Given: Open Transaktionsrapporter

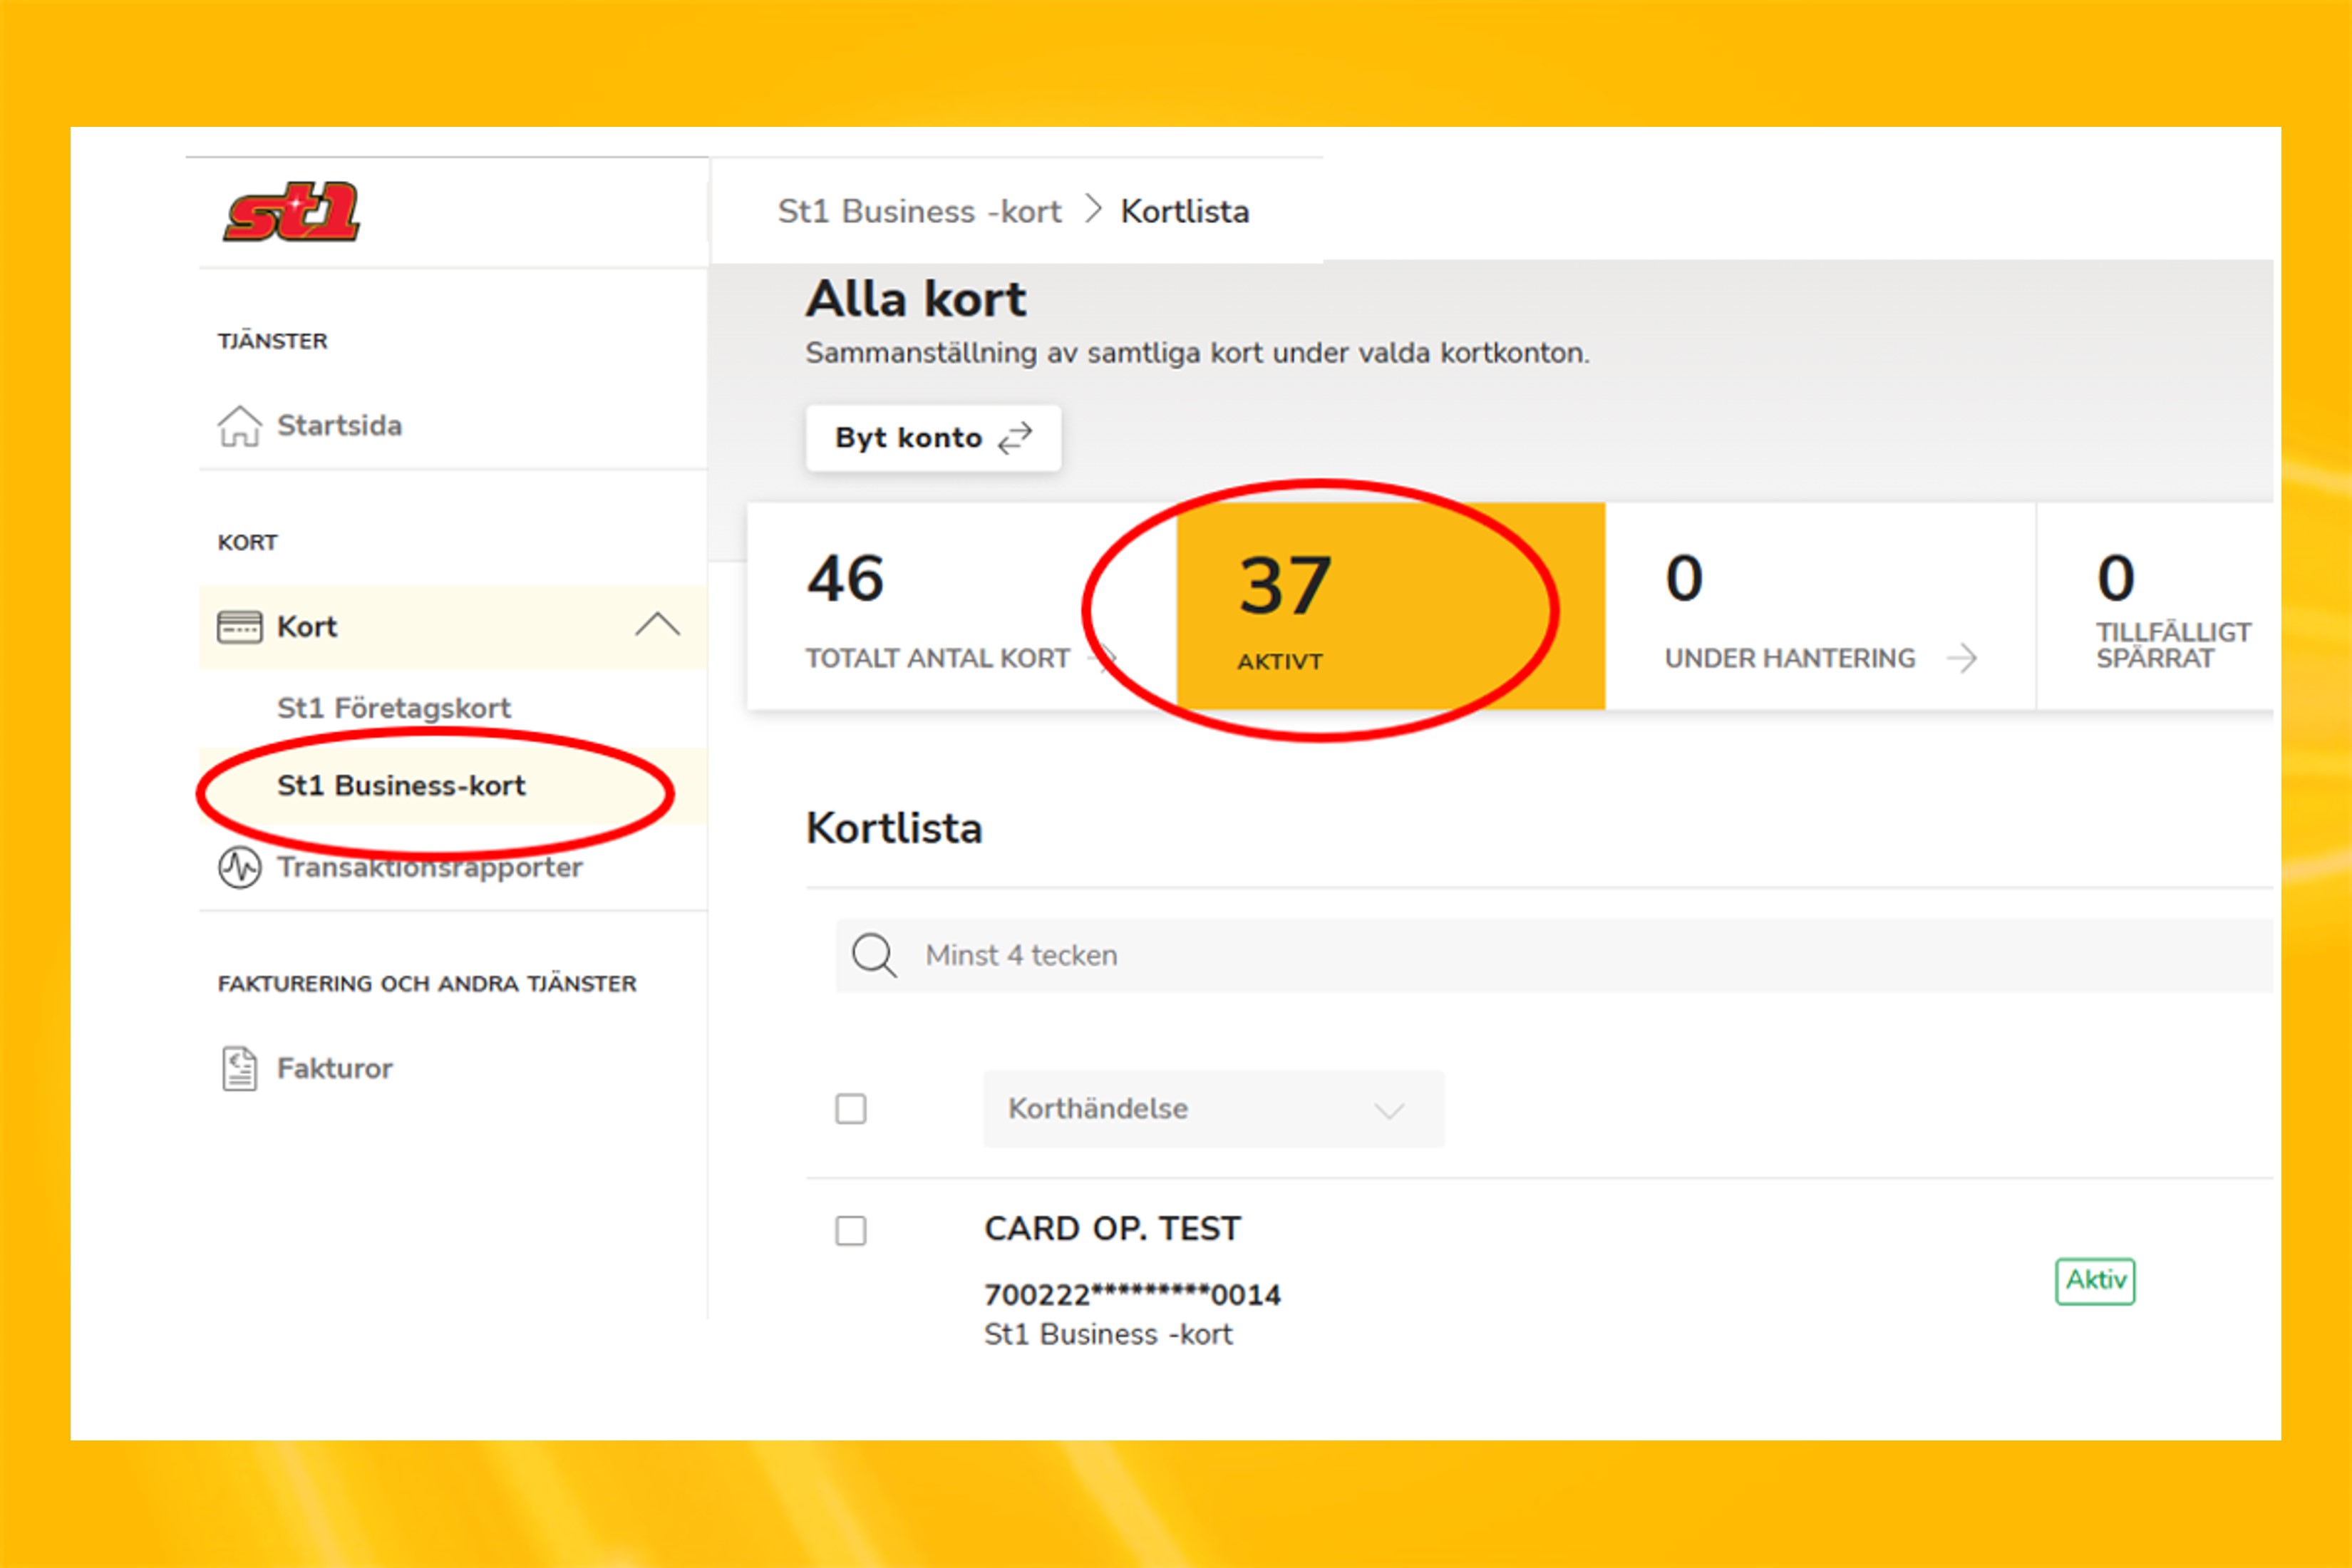Looking at the screenshot, I should point(430,867).
